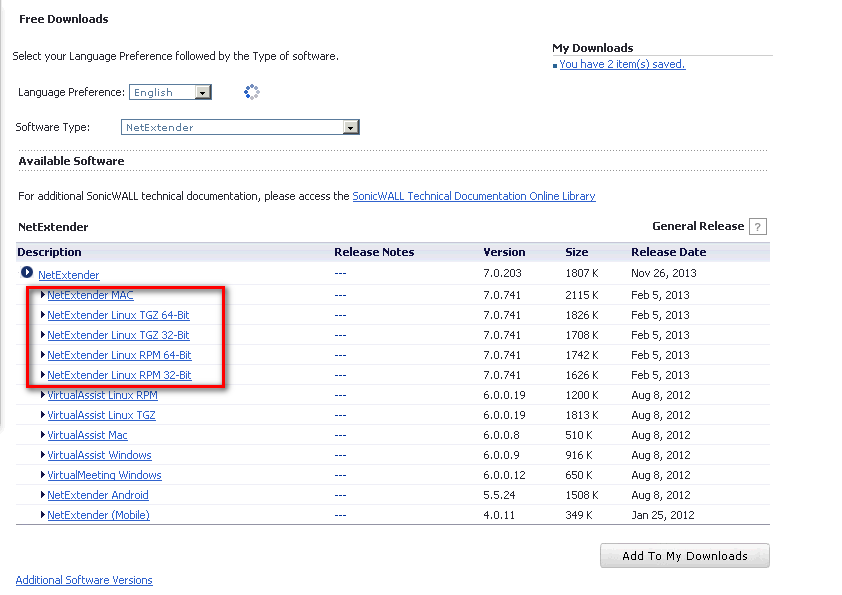Open the NetExtender Linux TGZ 64-Bit link

pyautogui.click(x=118, y=315)
